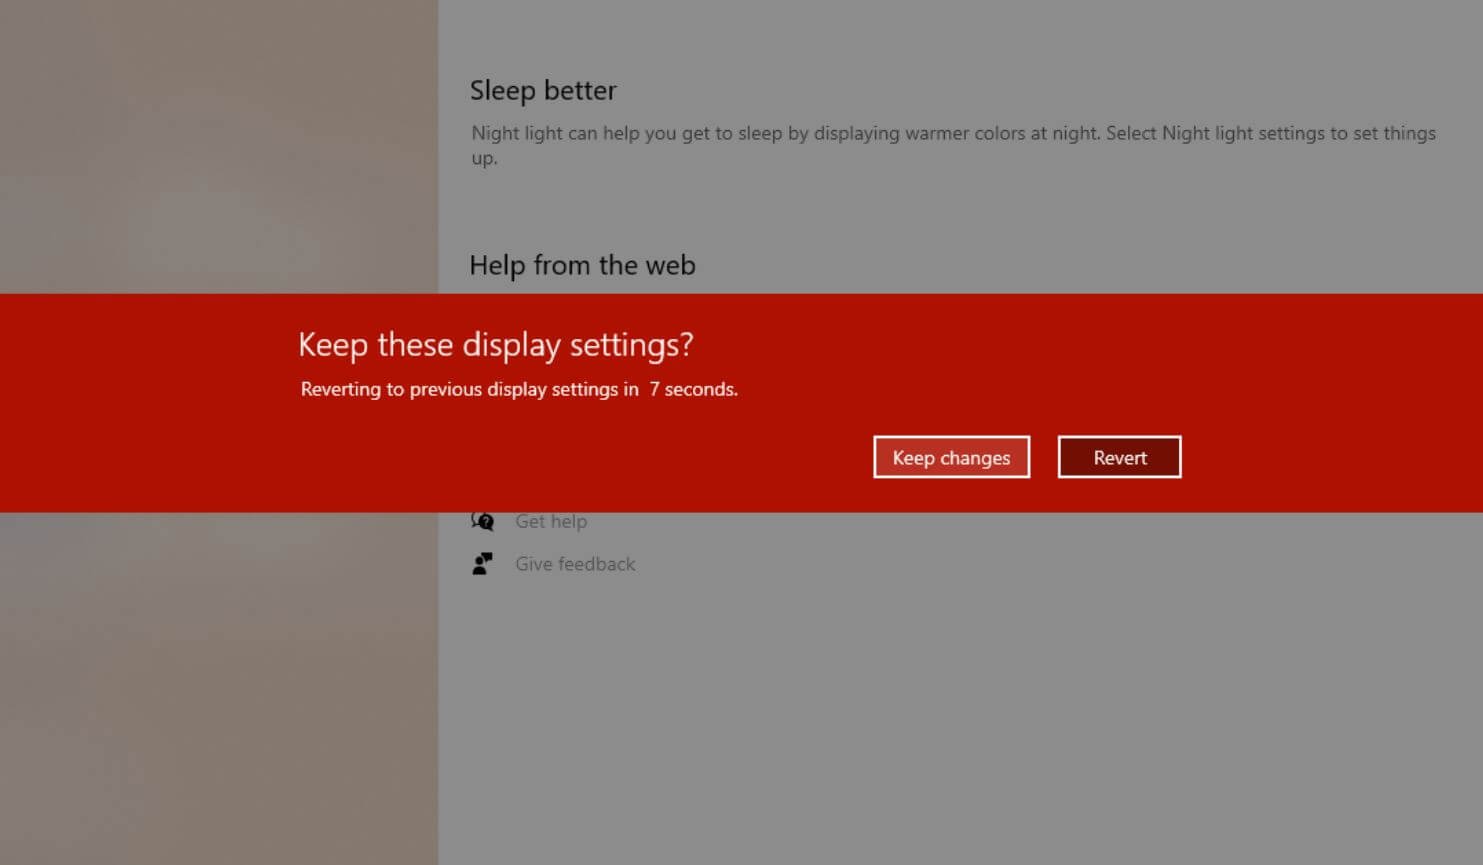Screen dimensions: 1483x865
Task: Click the Give feedback person icon
Action: click(483, 564)
